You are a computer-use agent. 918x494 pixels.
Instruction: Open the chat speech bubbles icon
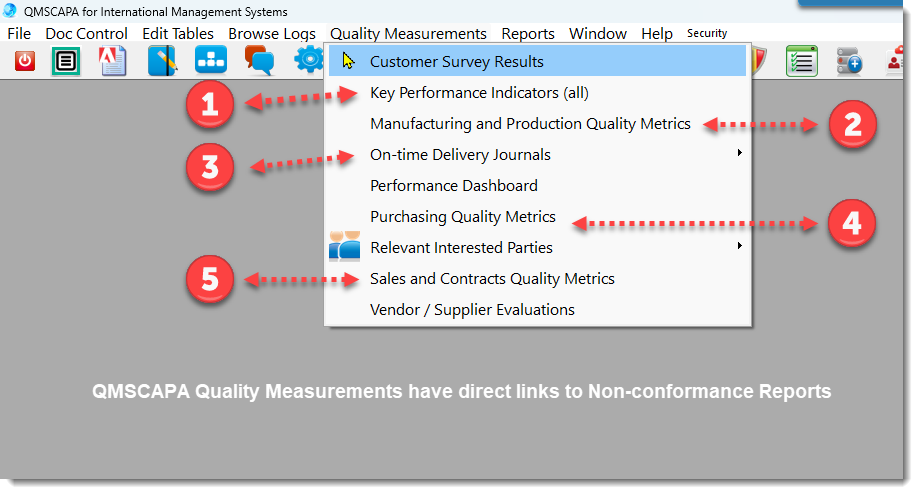click(259, 60)
